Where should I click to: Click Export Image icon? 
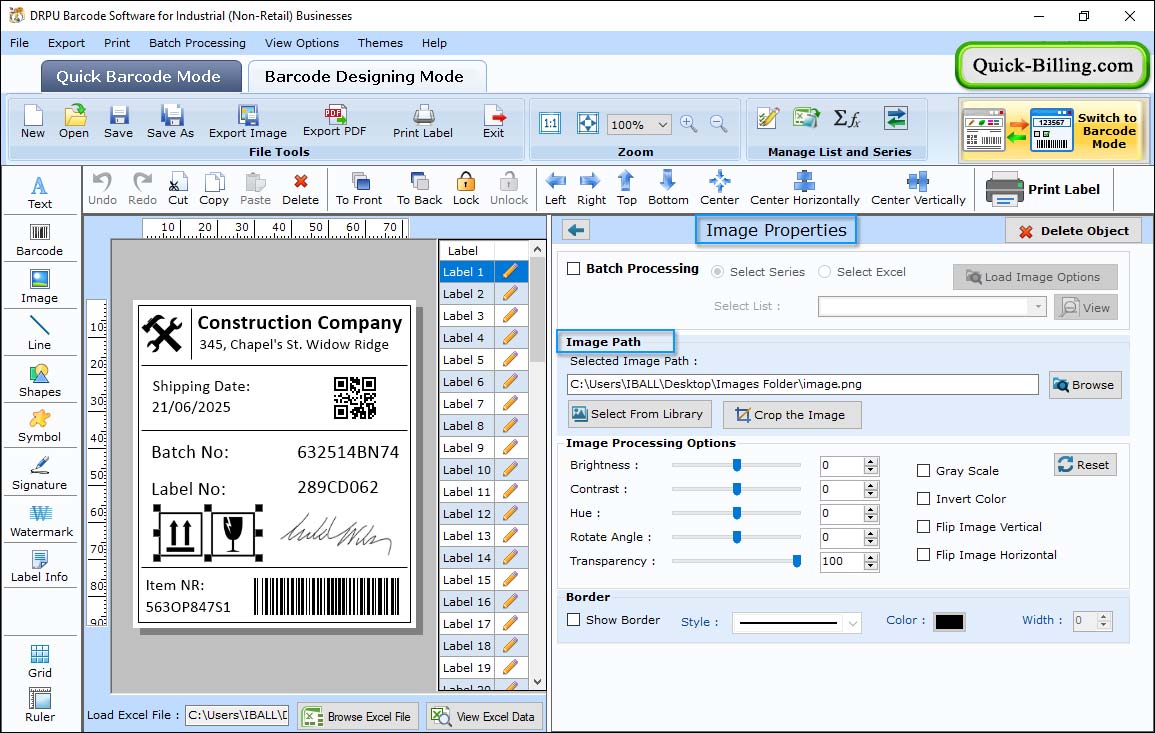248,122
